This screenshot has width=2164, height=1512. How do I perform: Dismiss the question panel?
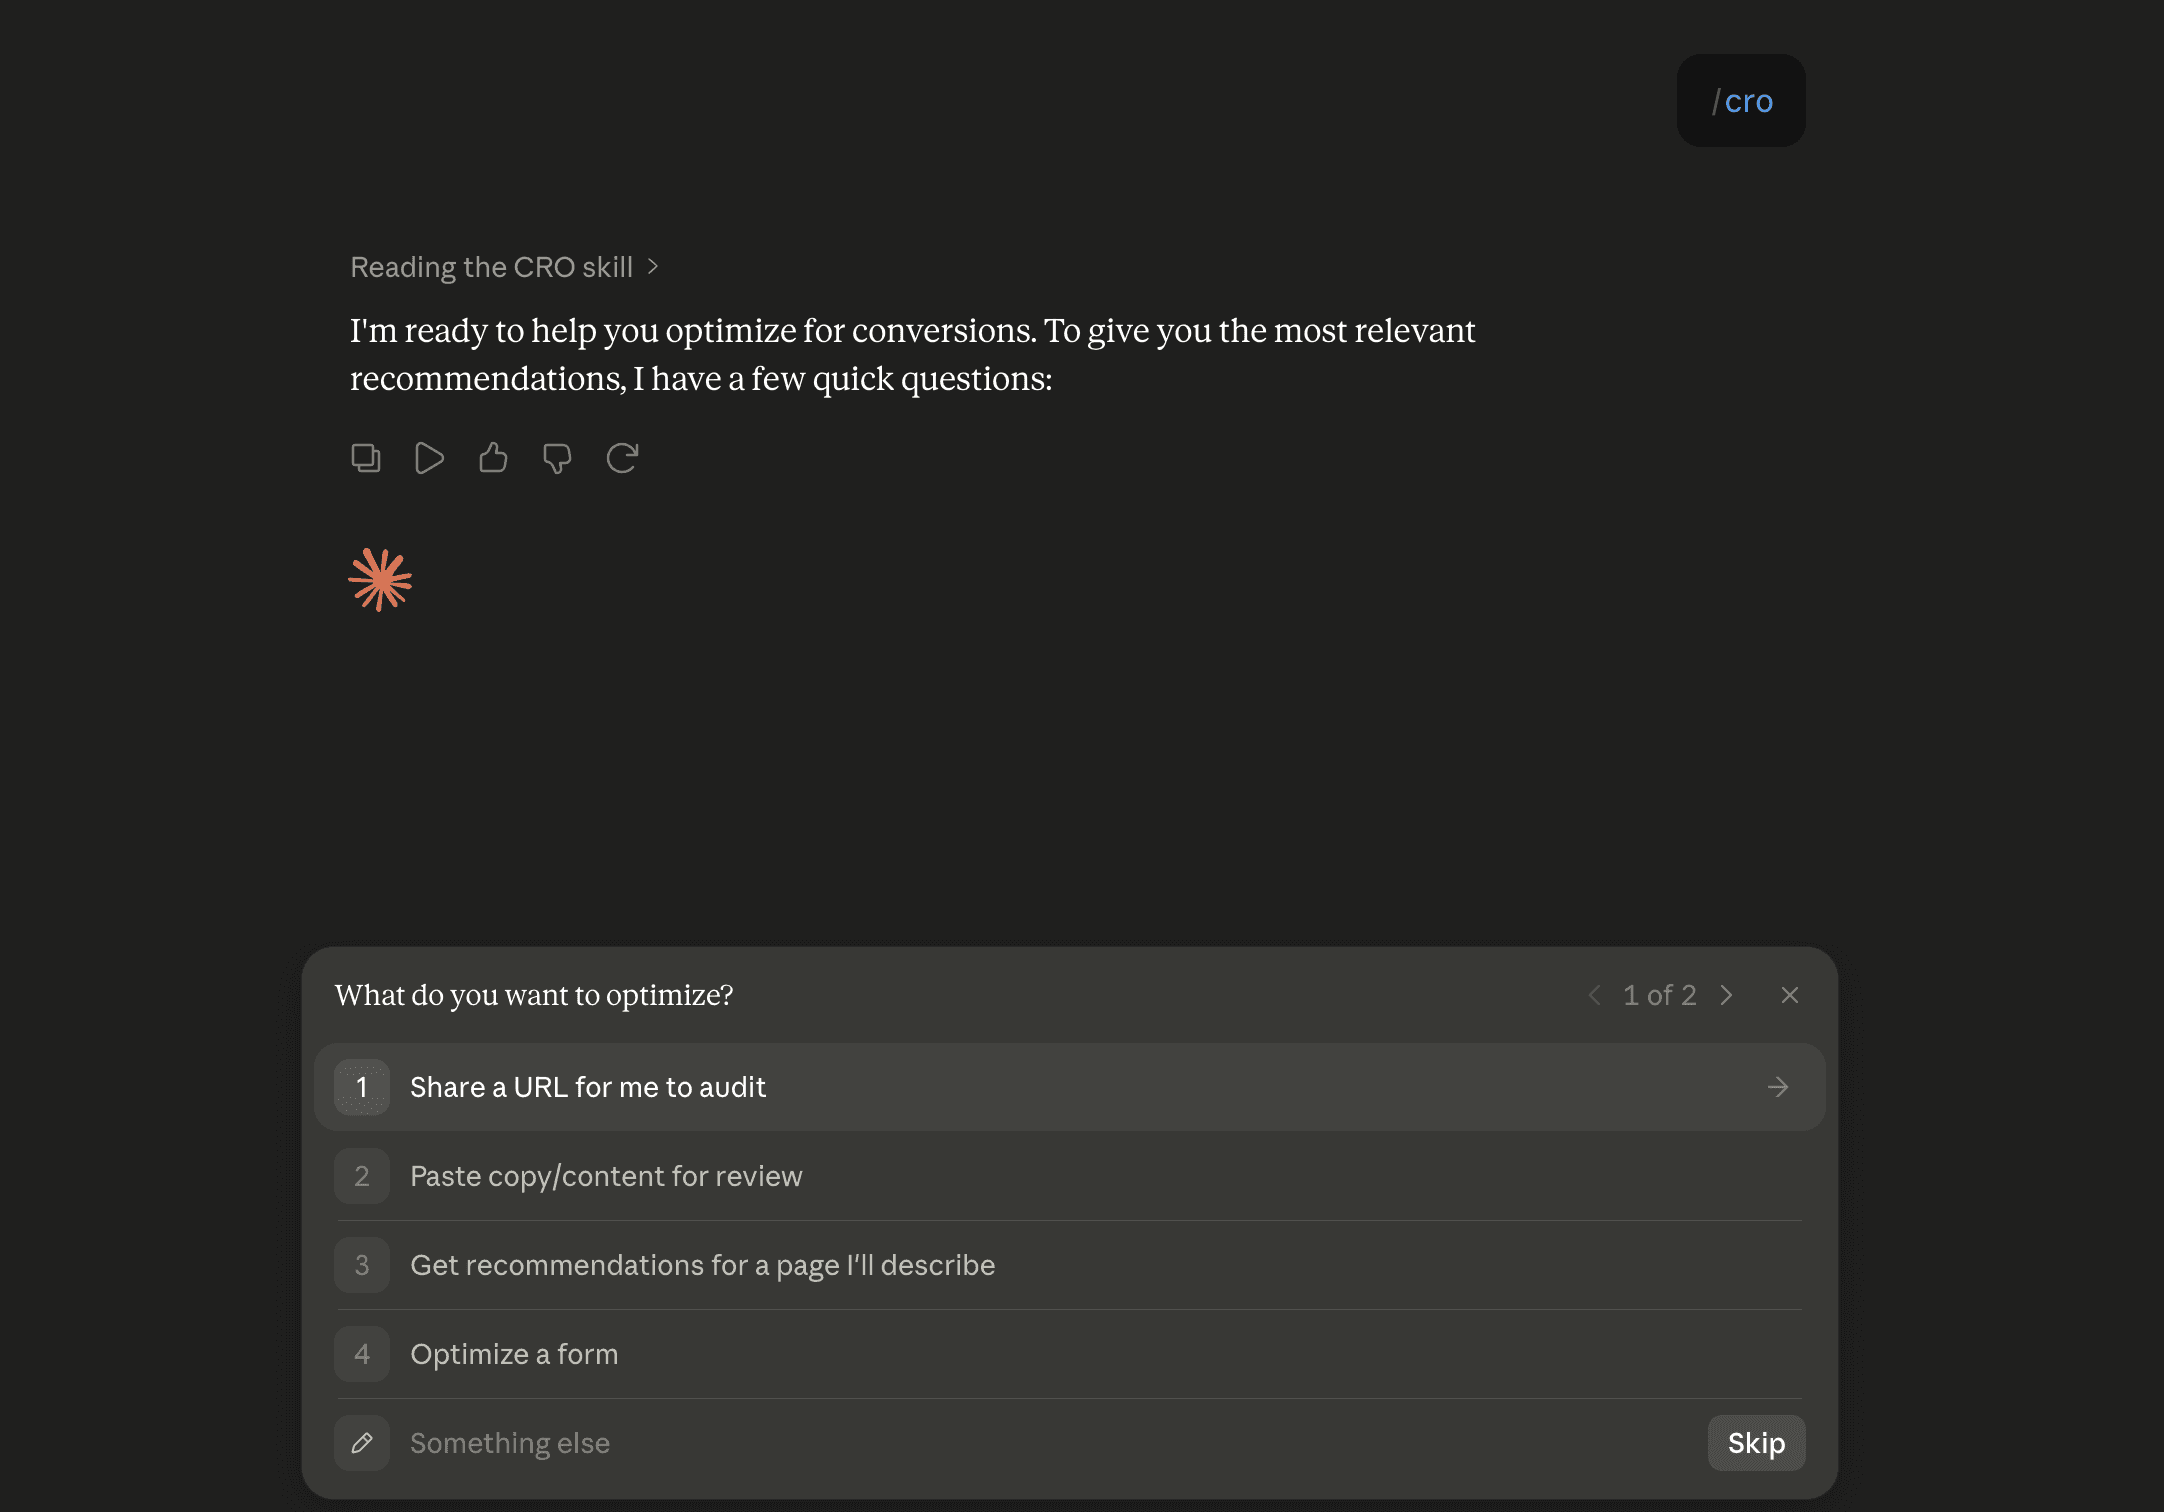coord(1790,995)
